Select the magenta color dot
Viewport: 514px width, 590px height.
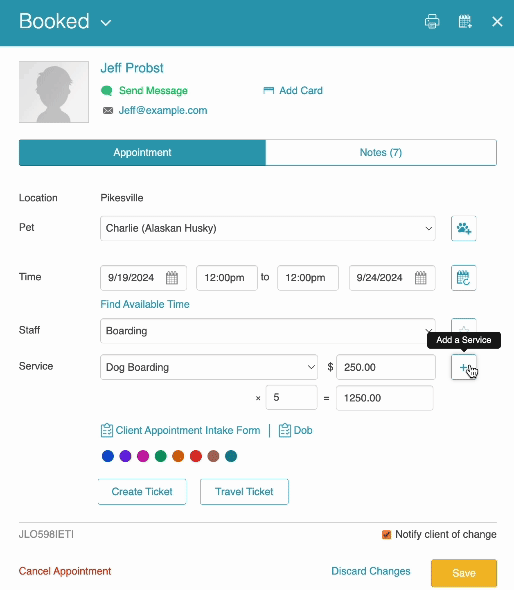pos(143,456)
